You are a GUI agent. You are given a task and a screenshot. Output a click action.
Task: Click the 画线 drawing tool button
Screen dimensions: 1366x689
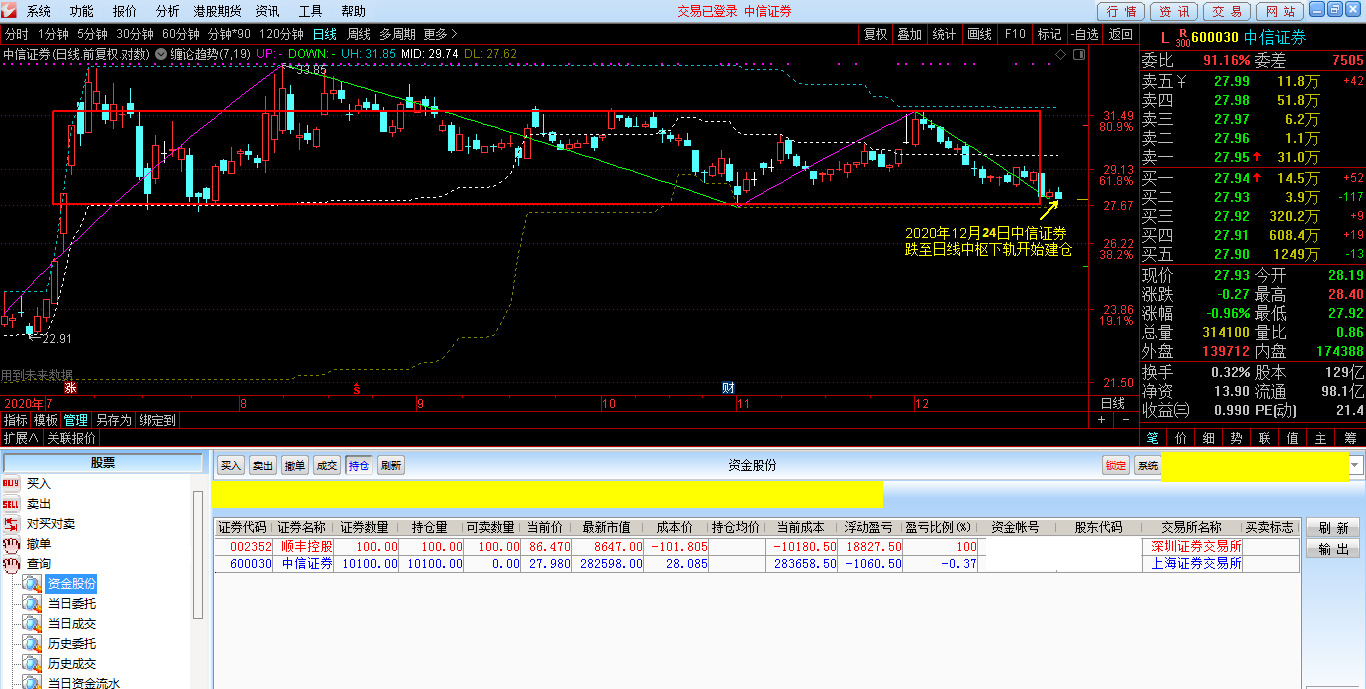[979, 34]
